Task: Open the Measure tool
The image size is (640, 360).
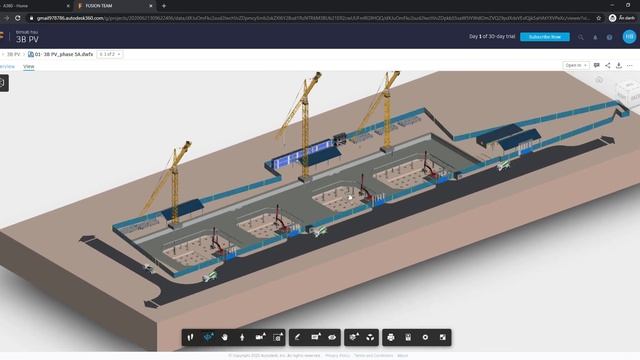Action: click(x=298, y=337)
